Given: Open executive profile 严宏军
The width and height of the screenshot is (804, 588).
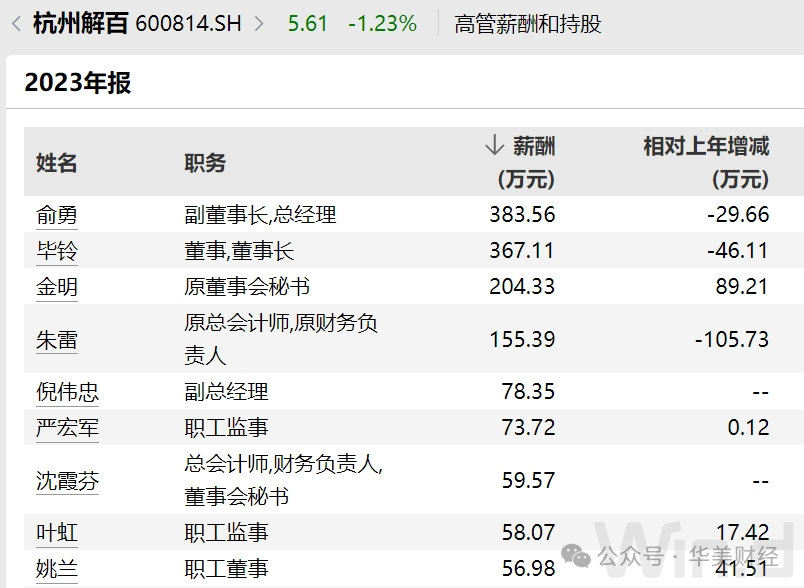Looking at the screenshot, I should pyautogui.click(x=67, y=428).
